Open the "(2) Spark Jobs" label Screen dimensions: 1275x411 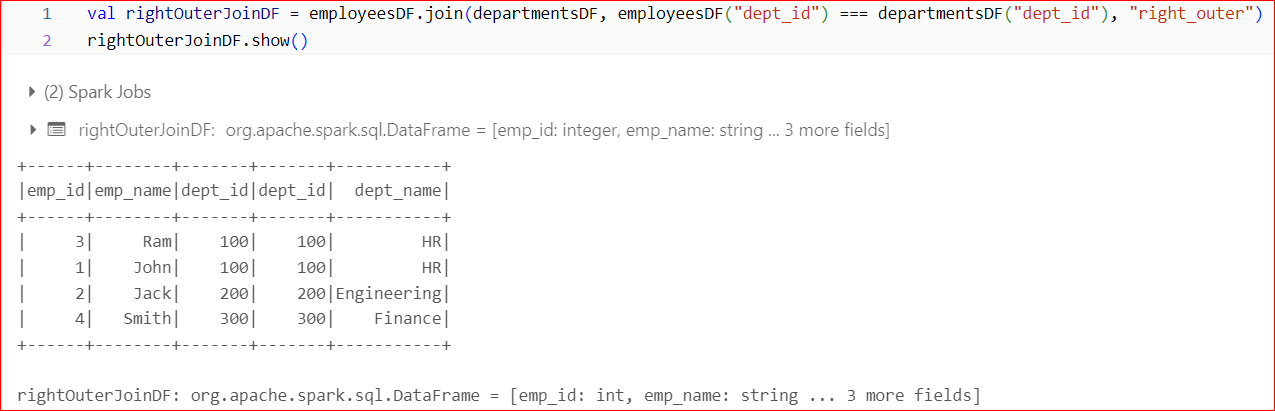[97, 92]
